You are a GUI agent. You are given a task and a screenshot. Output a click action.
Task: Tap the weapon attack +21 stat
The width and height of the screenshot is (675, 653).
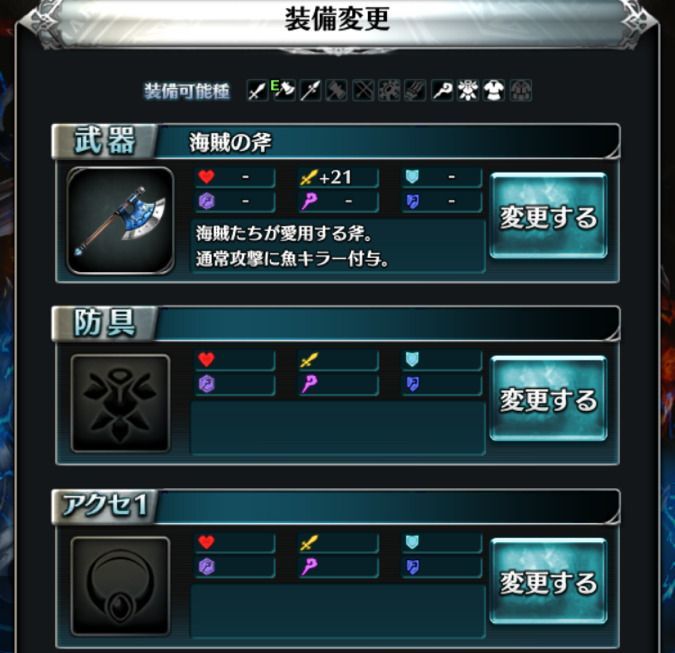(x=338, y=177)
